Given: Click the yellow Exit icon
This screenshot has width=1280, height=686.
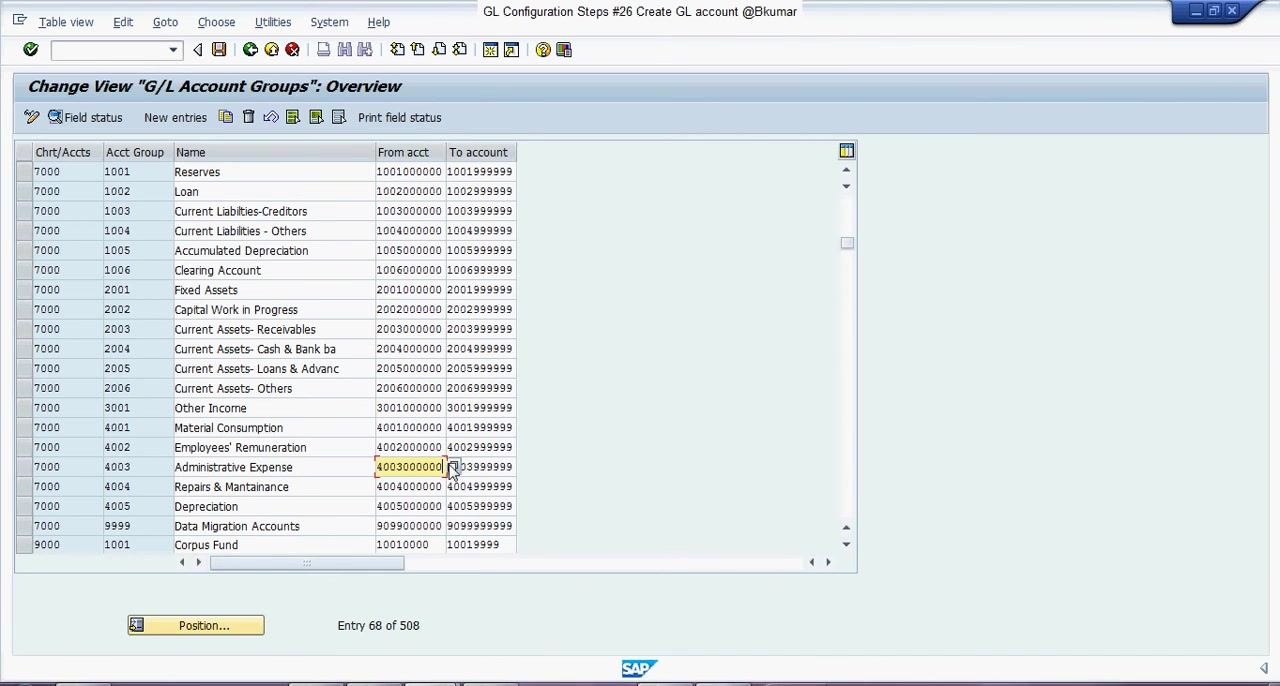Looking at the screenshot, I should pyautogui.click(x=271, y=50).
